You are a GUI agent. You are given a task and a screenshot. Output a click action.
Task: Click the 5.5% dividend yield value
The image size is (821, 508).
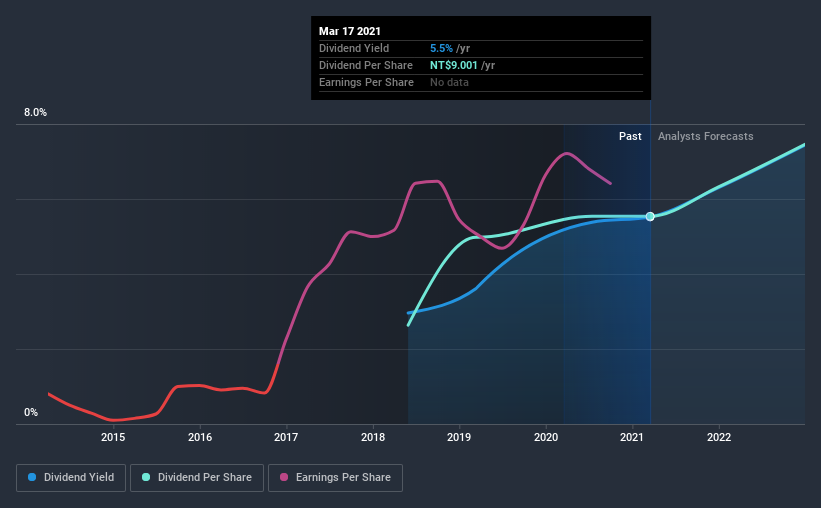point(441,48)
